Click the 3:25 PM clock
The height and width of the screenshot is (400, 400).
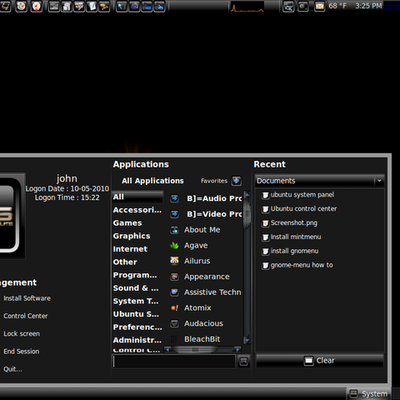(369, 6)
